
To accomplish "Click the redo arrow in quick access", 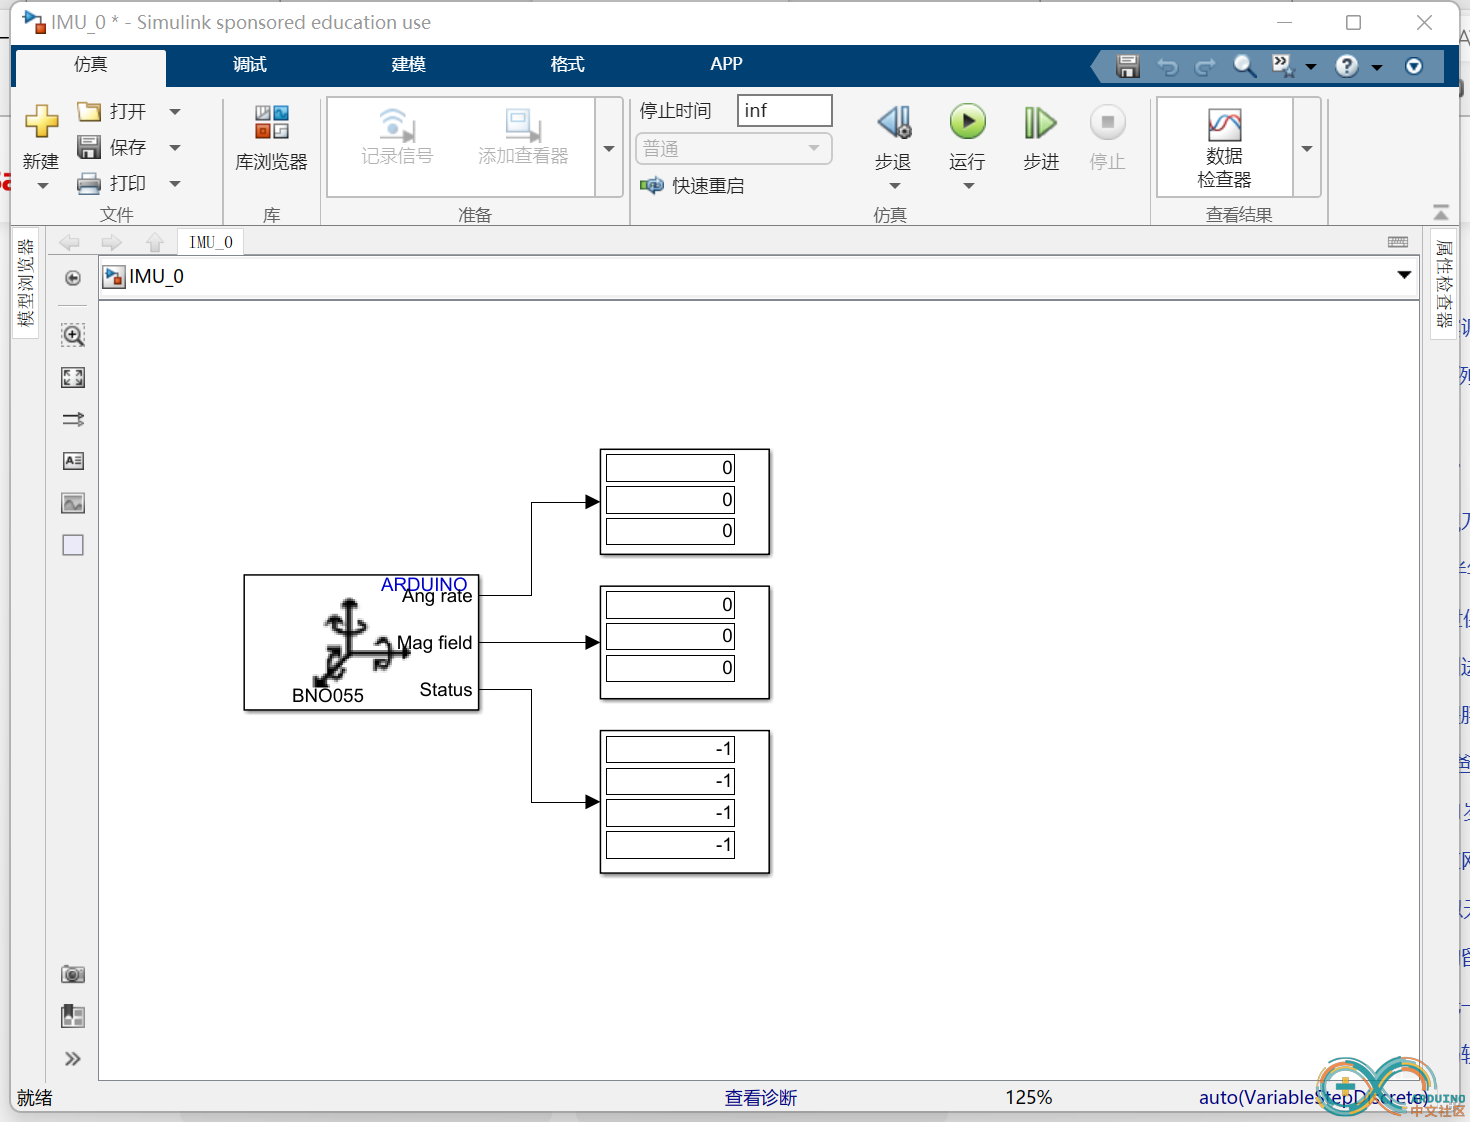I will point(1206,67).
